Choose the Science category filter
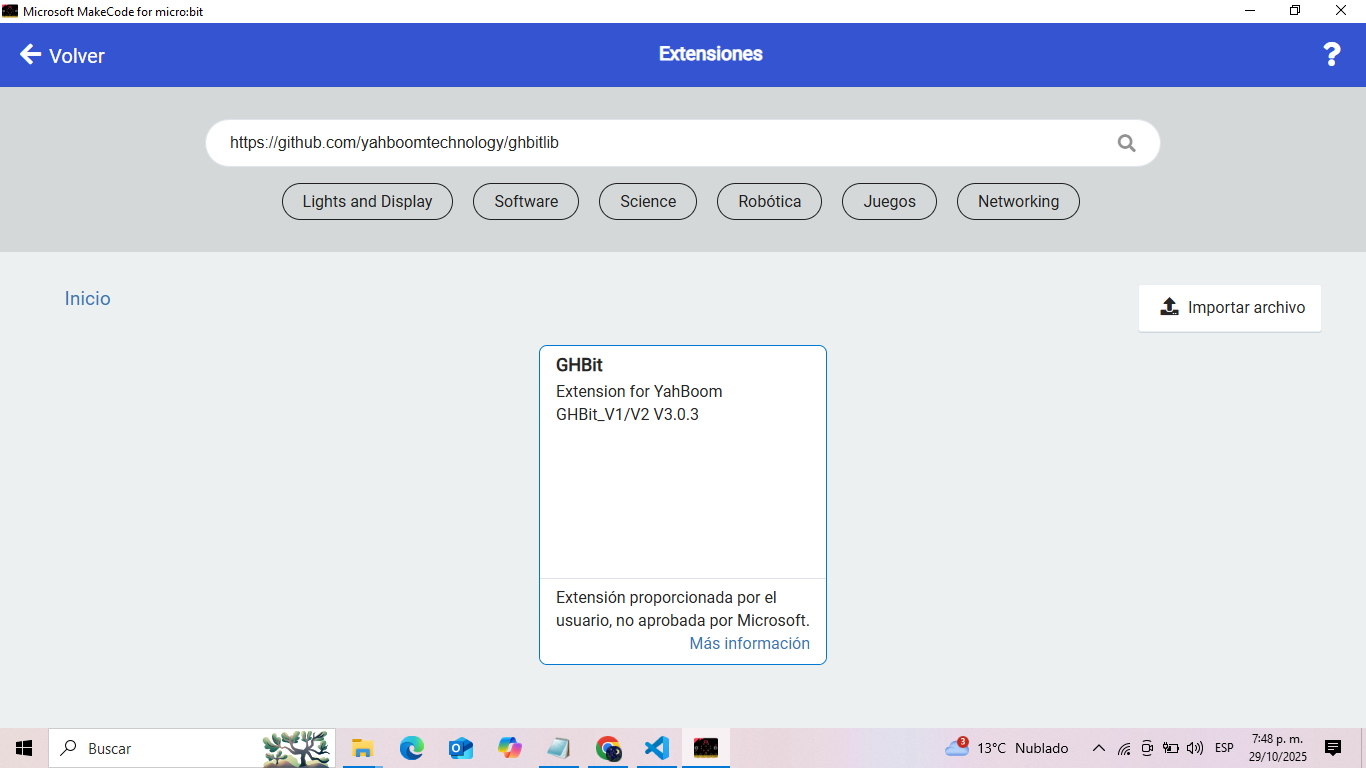The image size is (1366, 768). click(x=648, y=201)
